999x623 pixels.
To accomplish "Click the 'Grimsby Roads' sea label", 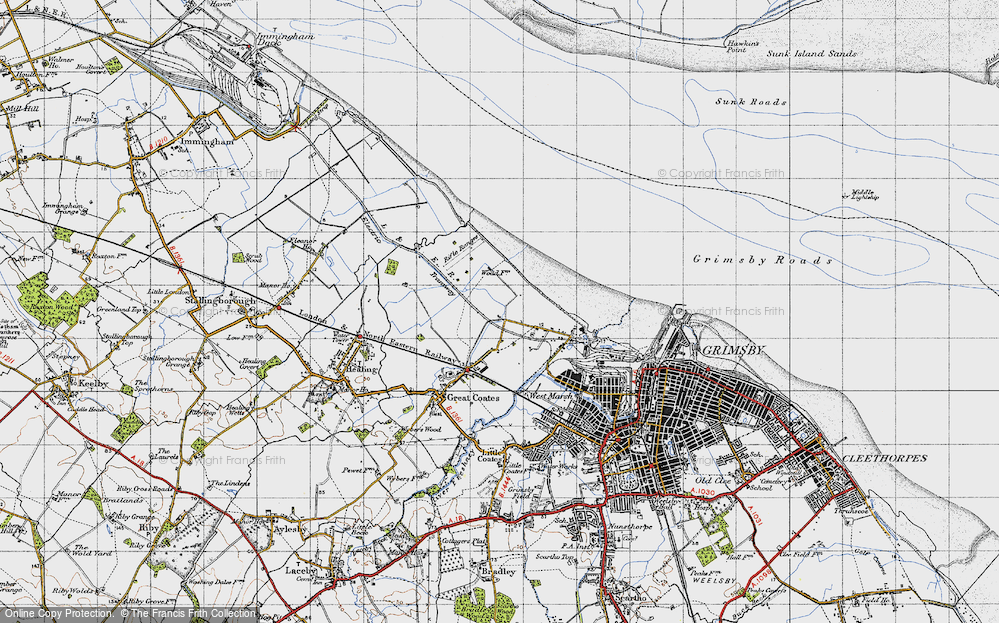I will [763, 259].
